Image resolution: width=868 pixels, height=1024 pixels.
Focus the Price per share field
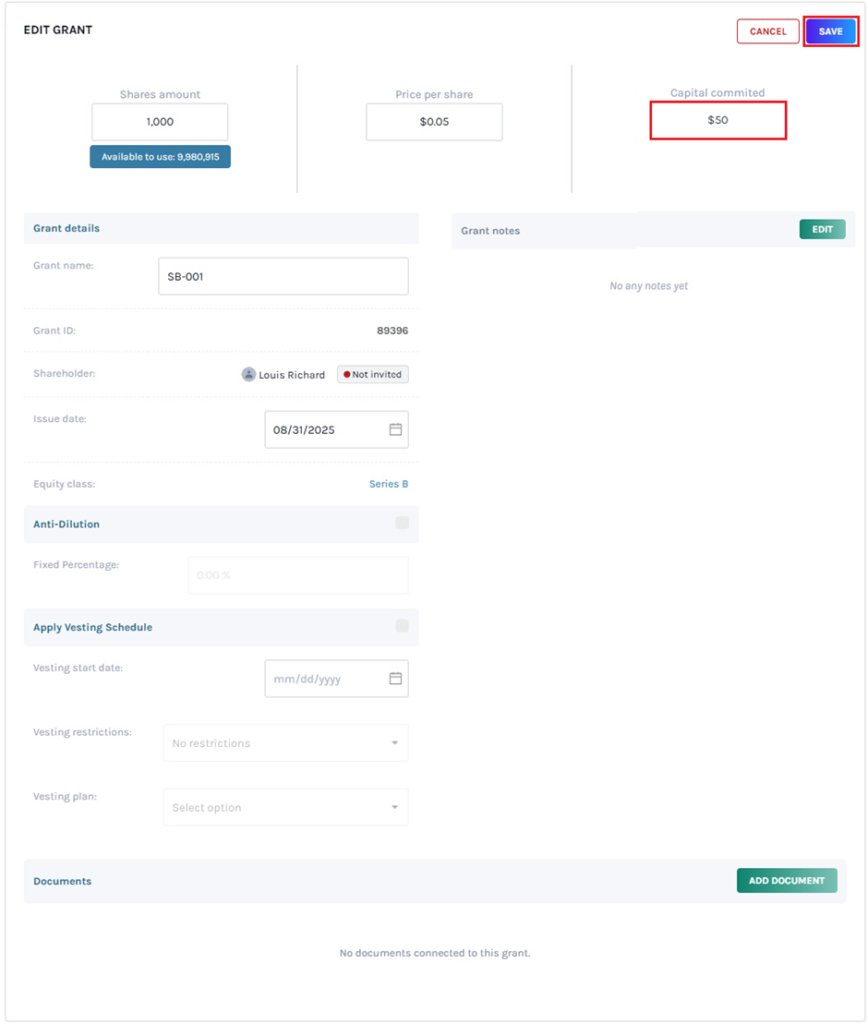[434, 122]
